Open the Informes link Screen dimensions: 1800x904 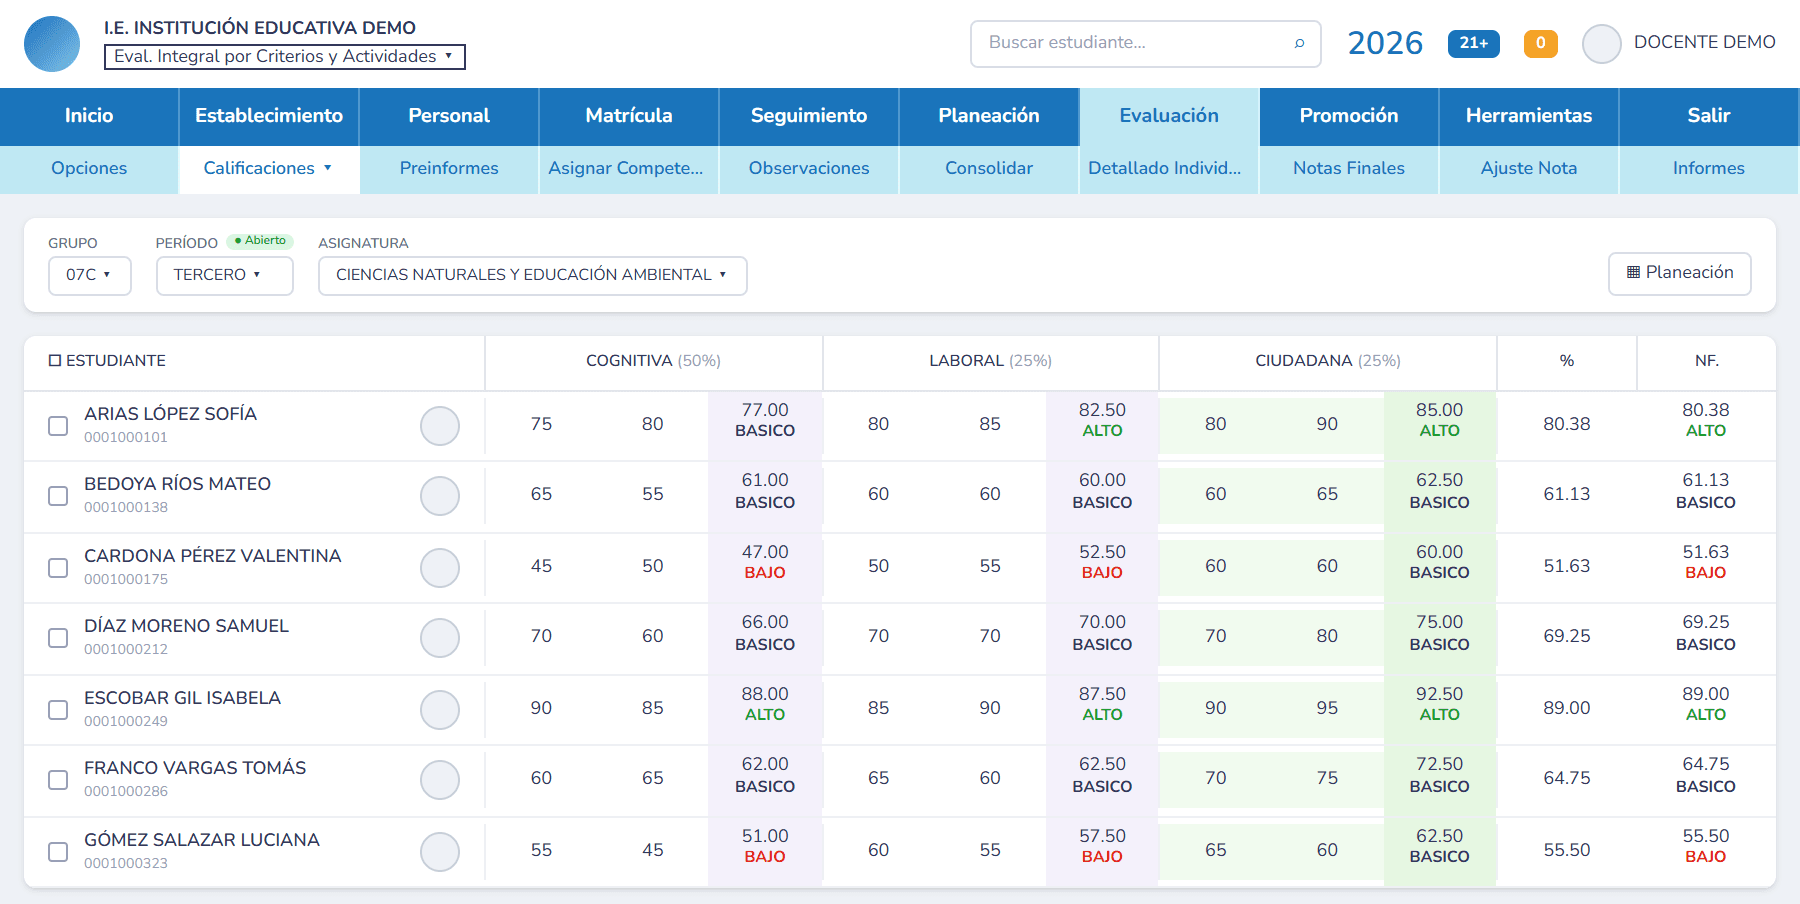pos(1708,169)
